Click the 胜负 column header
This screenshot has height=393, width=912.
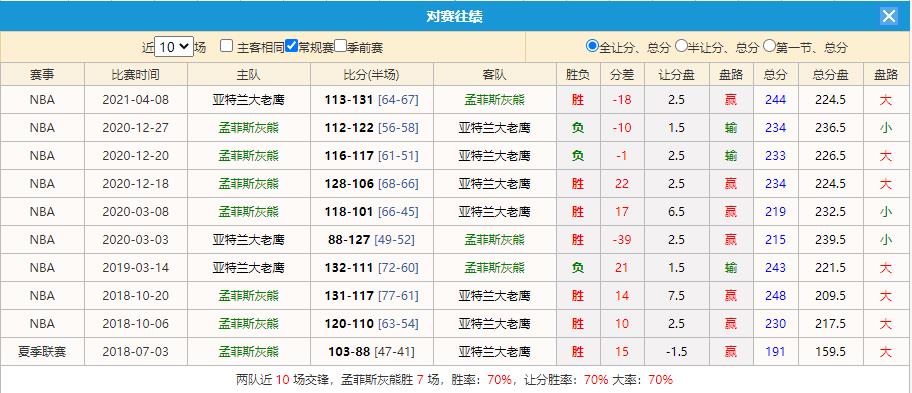578,74
